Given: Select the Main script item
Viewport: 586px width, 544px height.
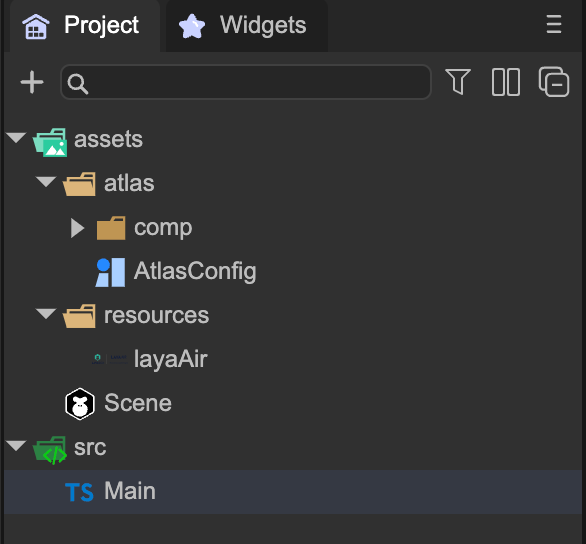Looking at the screenshot, I should click(293, 492).
